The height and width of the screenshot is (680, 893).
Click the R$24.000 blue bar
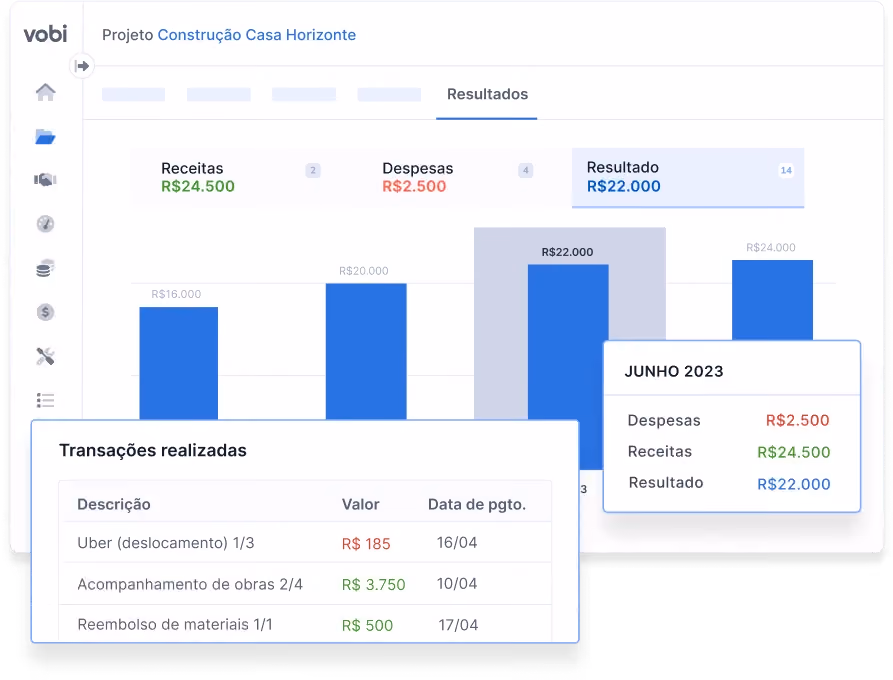click(772, 300)
